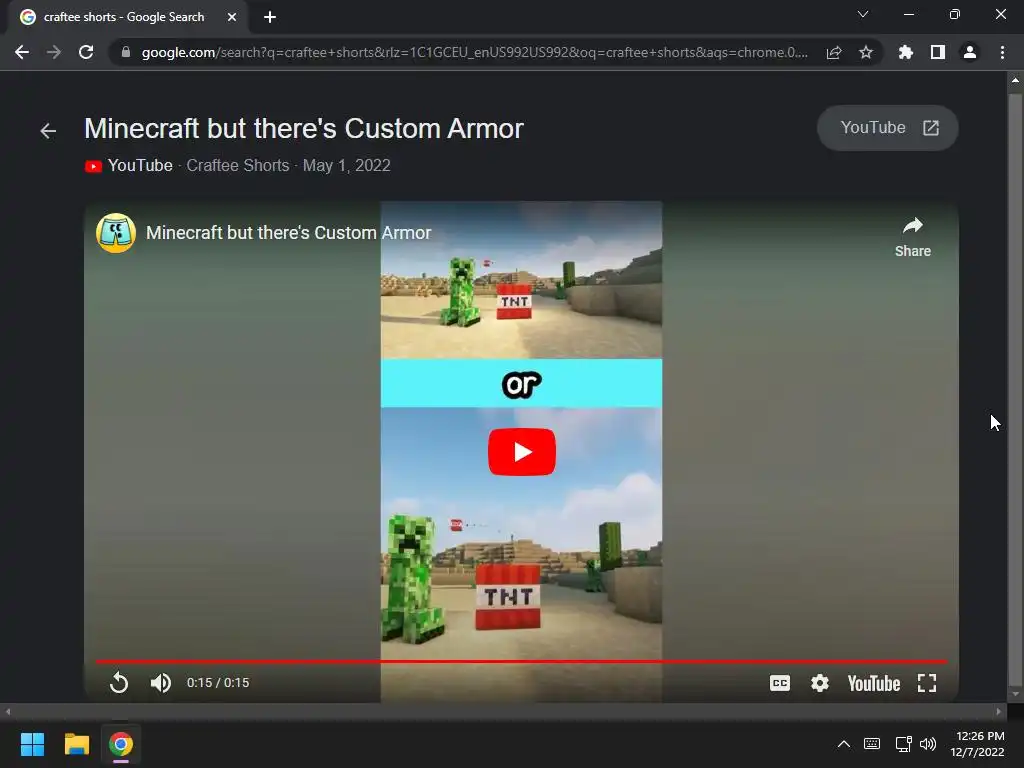Viewport: 1024px width, 768px height.
Task: Click horizontal scrollbar right arrow
Action: coord(999,712)
